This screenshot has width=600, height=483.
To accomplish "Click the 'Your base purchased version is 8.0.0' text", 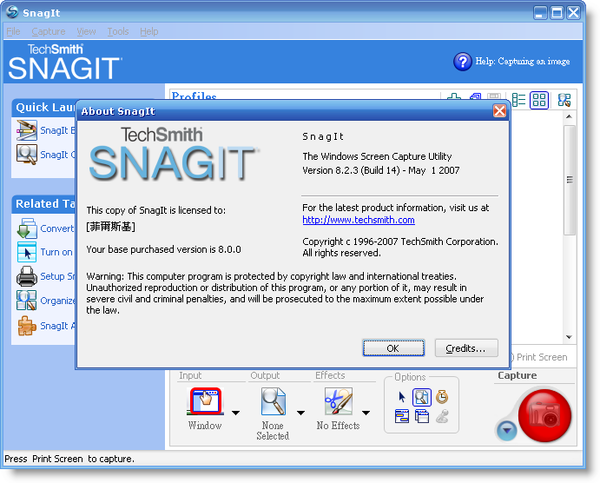I will pyautogui.click(x=163, y=250).
